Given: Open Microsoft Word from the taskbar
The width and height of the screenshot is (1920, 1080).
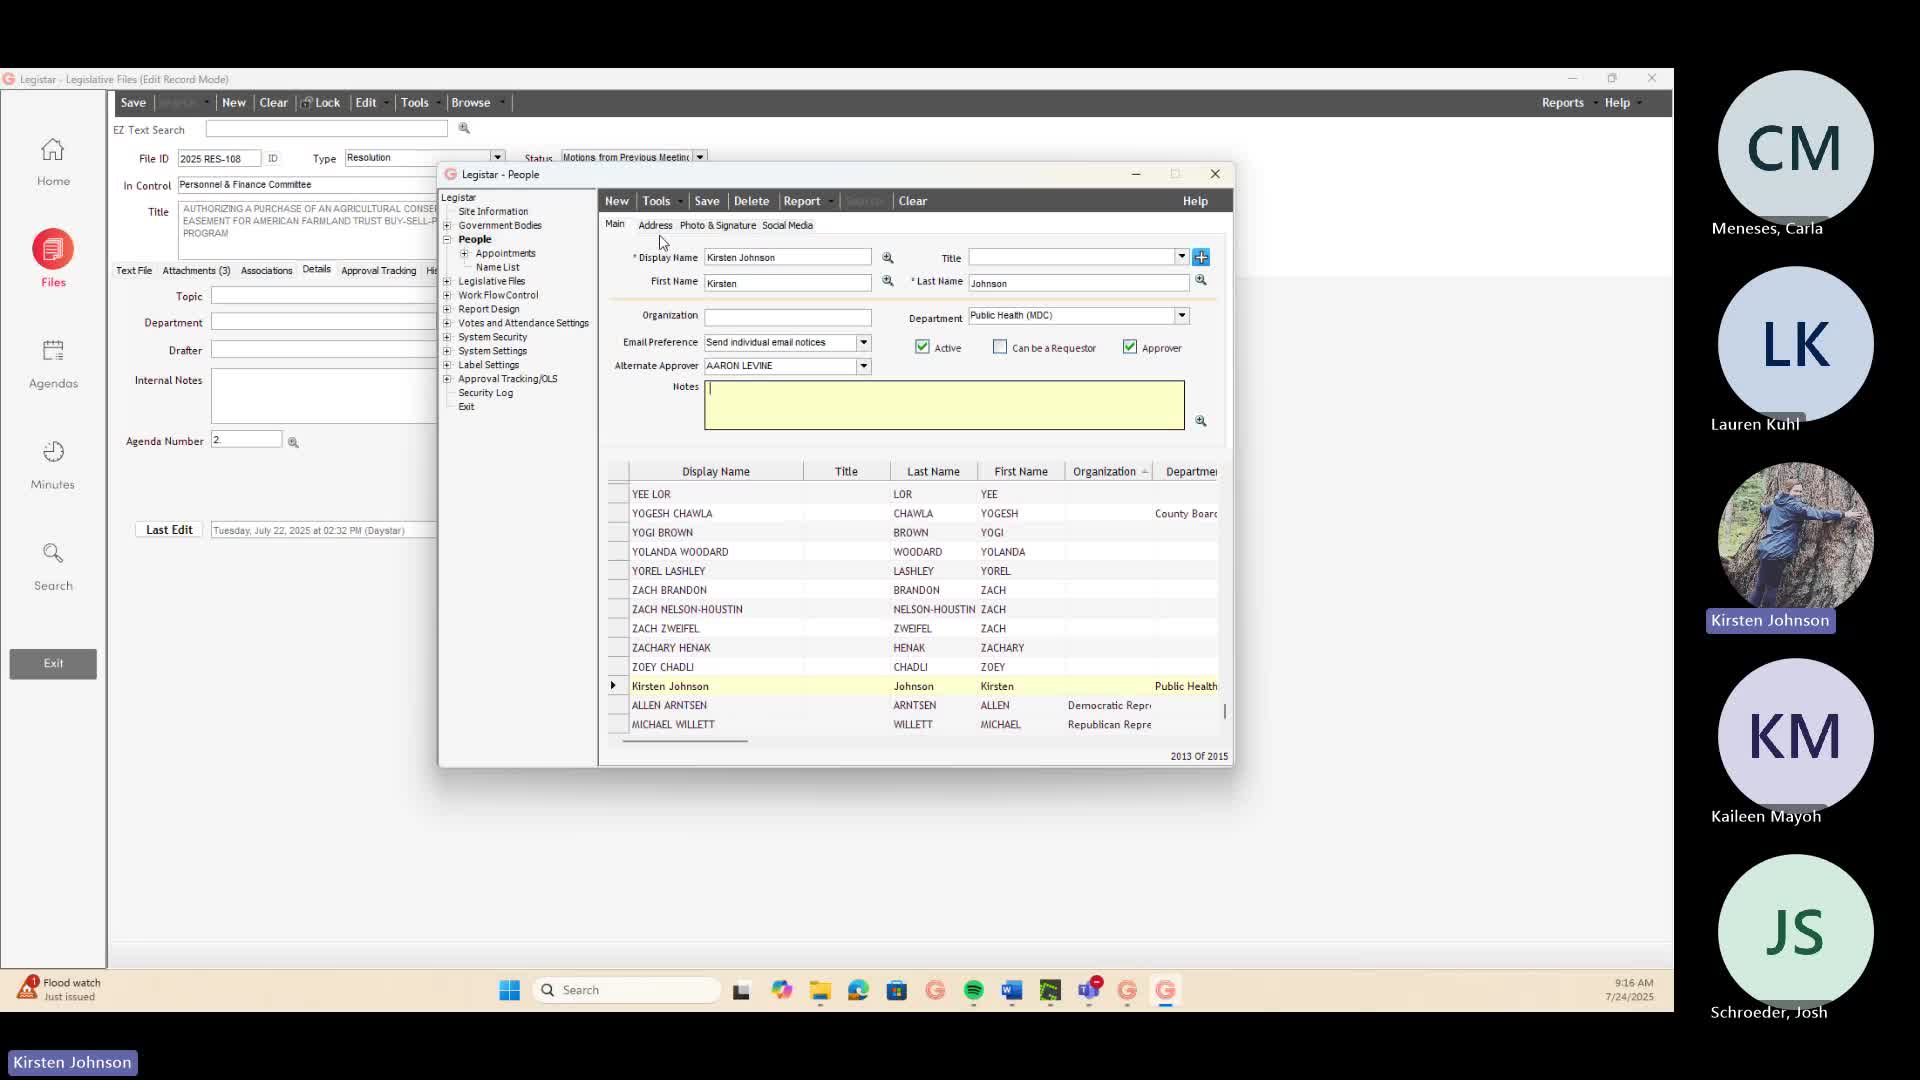Looking at the screenshot, I should [x=1011, y=990].
